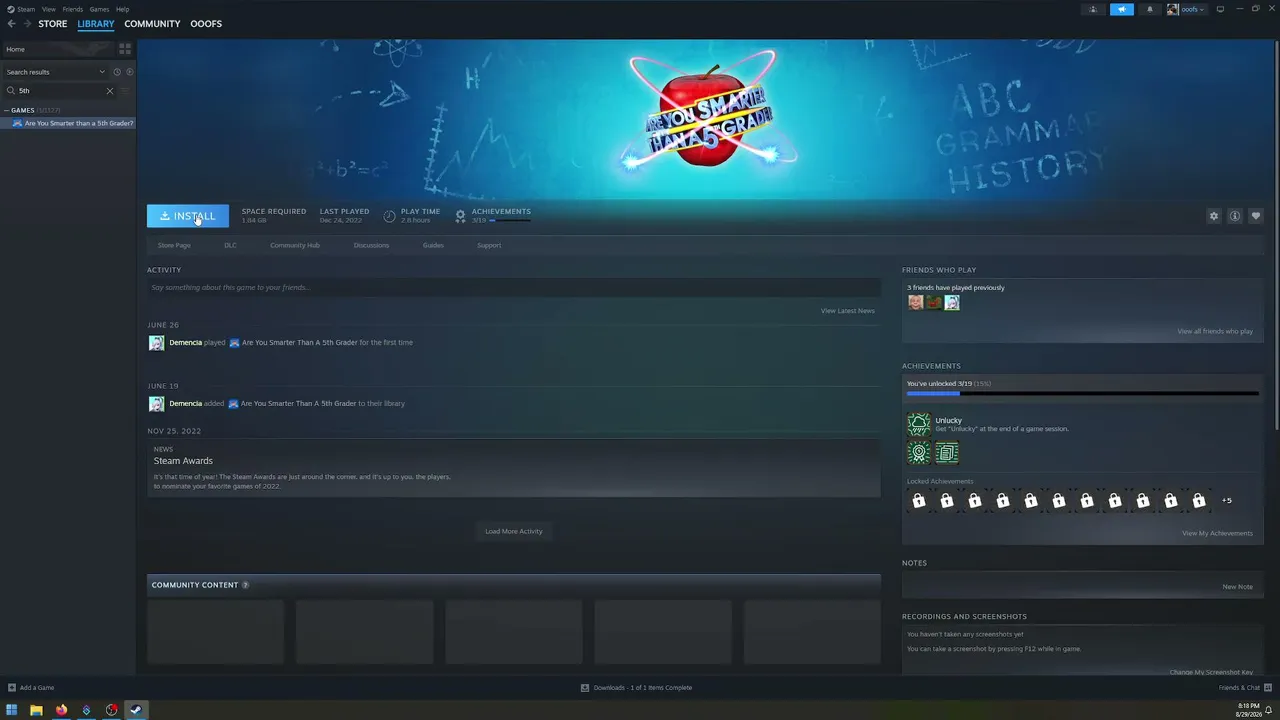Open Steam from the taskbar
This screenshot has width=1280, height=720.
click(136, 710)
